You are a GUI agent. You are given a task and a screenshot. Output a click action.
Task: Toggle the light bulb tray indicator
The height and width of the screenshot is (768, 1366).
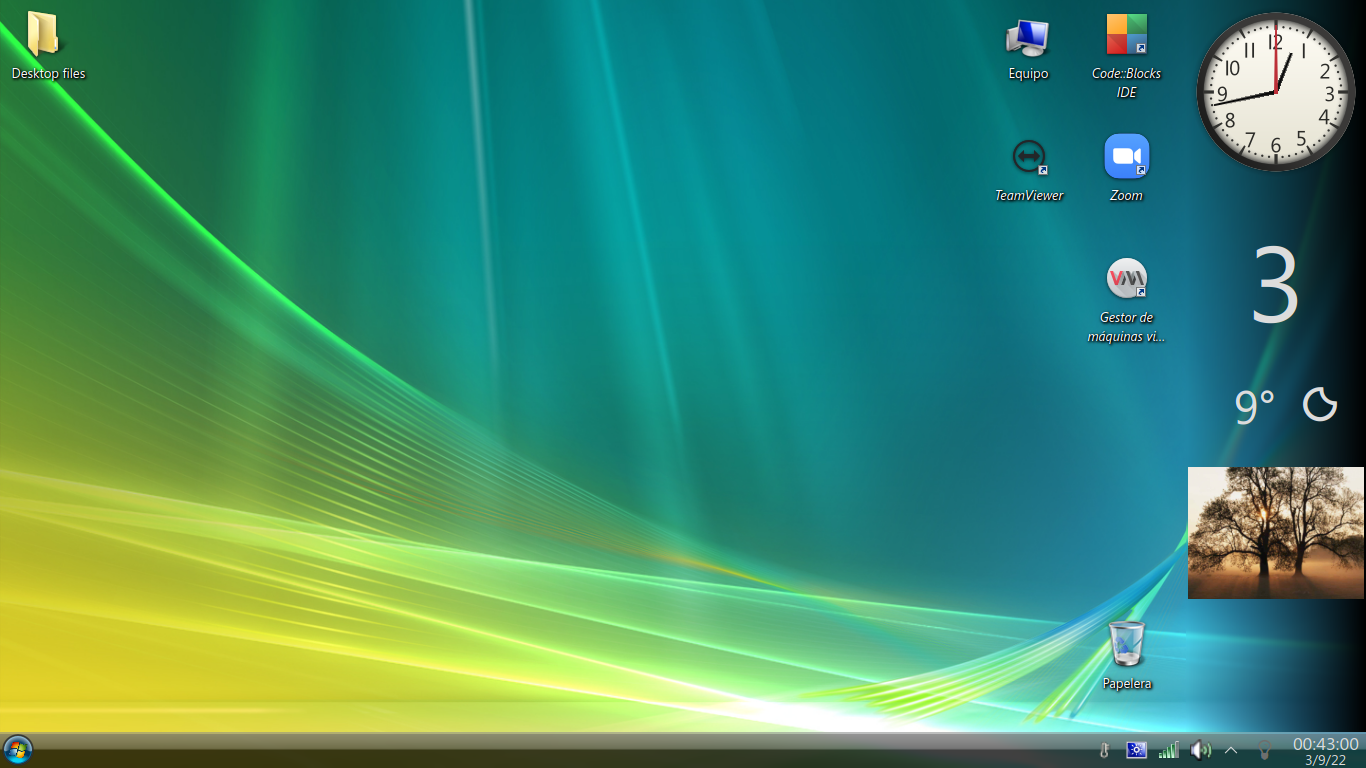(1265, 749)
